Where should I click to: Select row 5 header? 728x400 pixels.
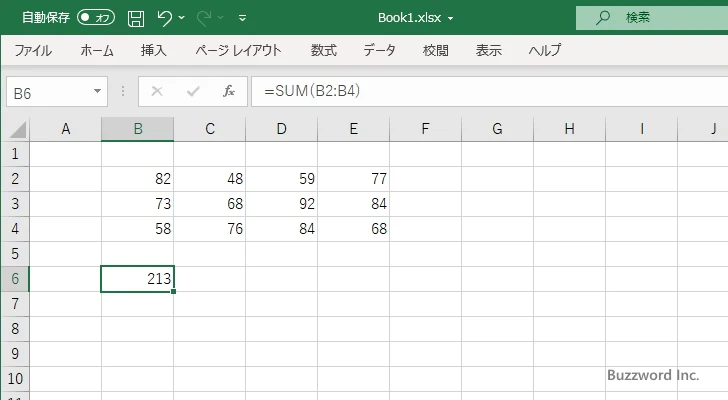click(x=15, y=254)
